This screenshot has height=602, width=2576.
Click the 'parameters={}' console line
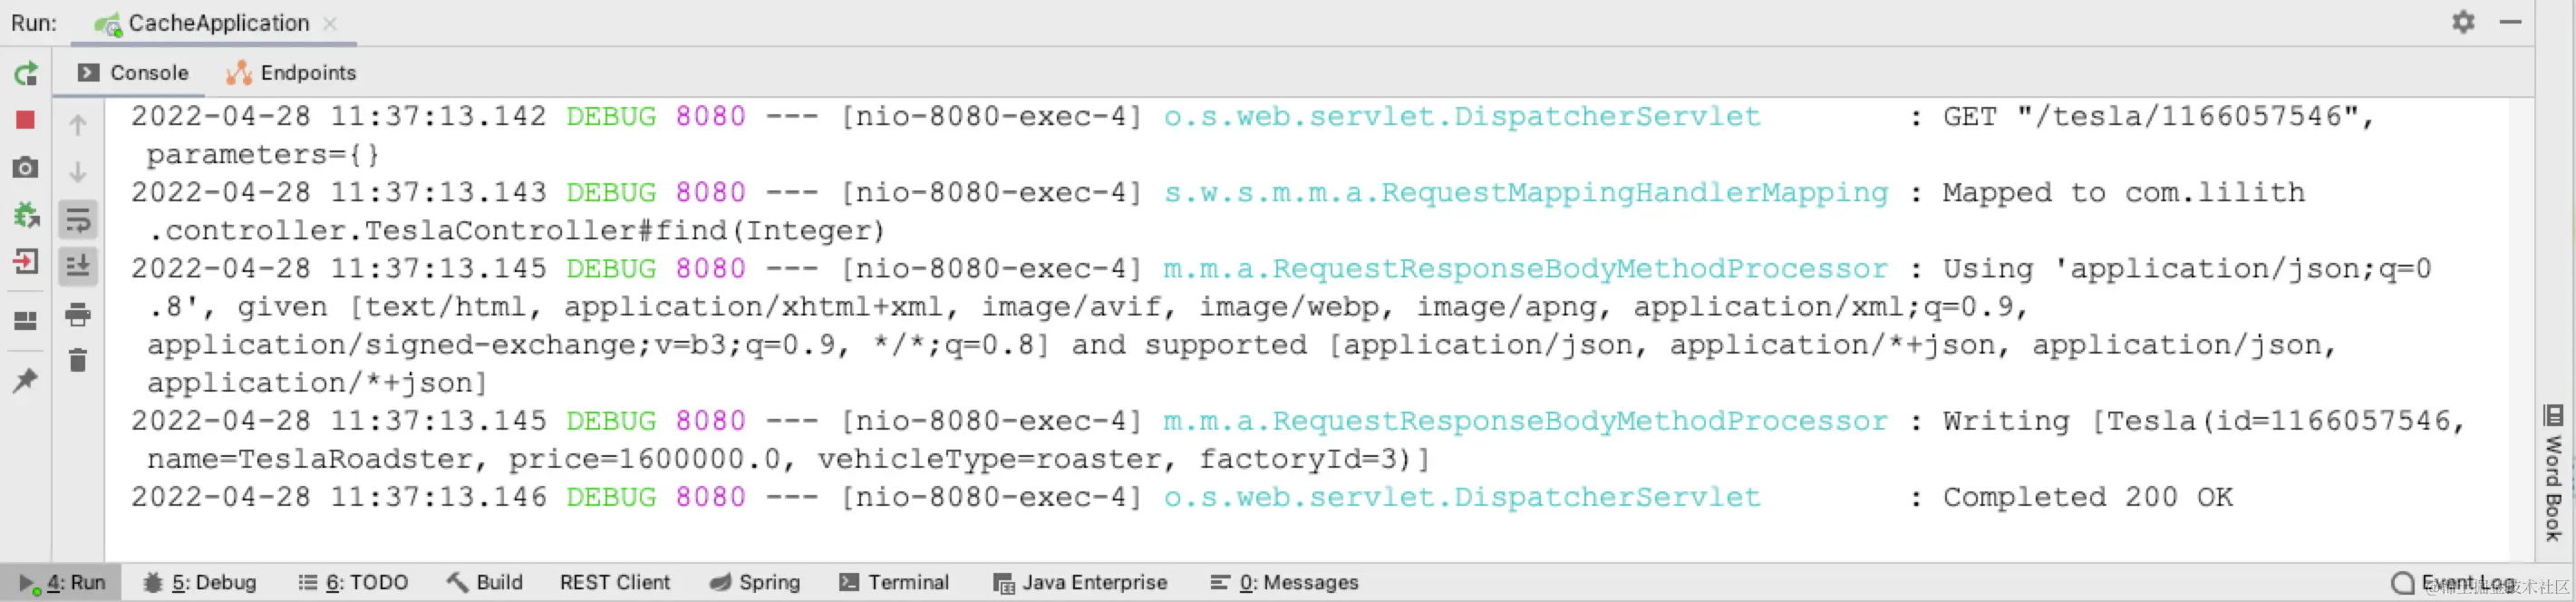263,154
